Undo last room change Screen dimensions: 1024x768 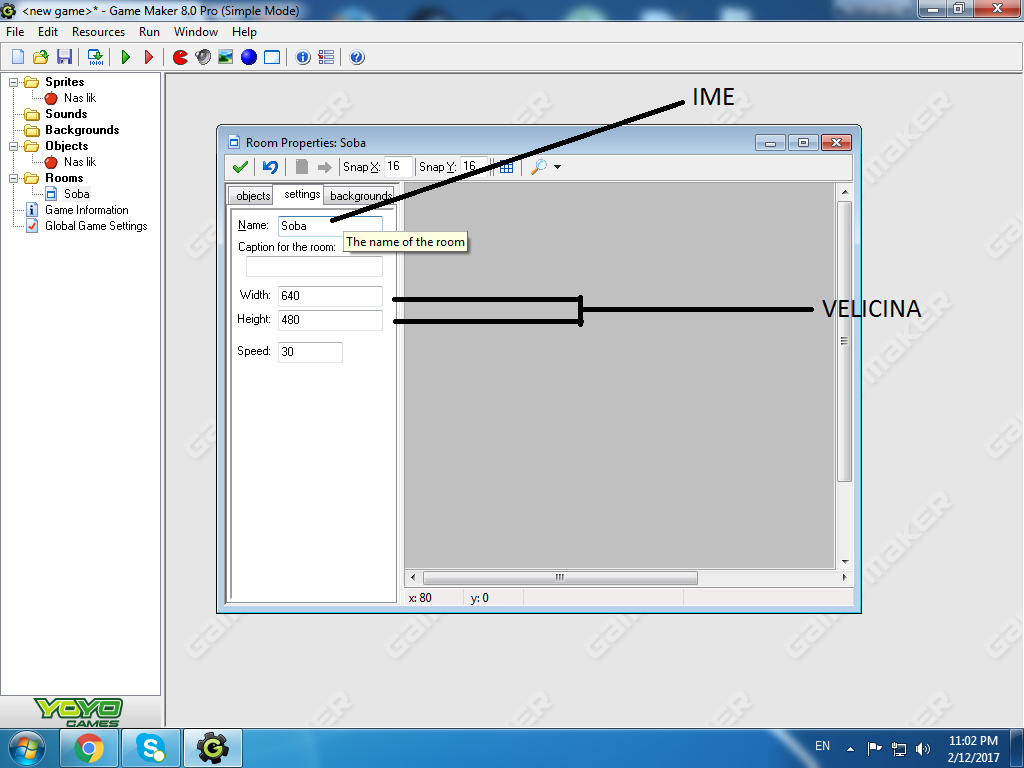pyautogui.click(x=270, y=167)
